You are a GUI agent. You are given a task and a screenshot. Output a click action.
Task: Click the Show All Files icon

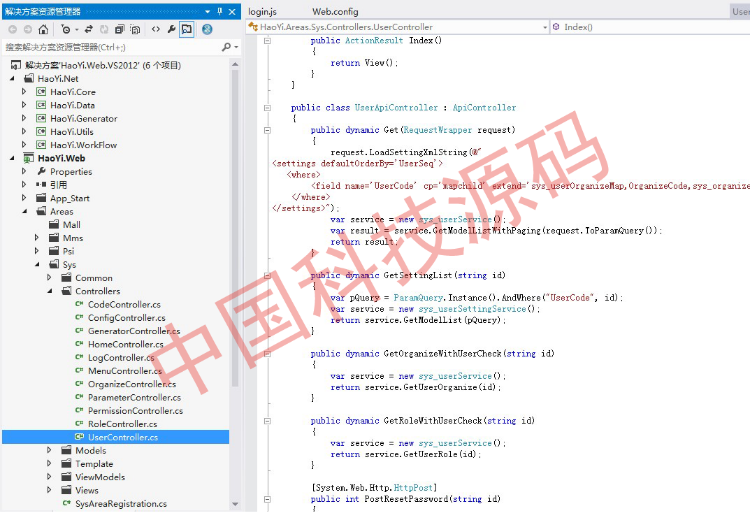click(x=135, y=30)
